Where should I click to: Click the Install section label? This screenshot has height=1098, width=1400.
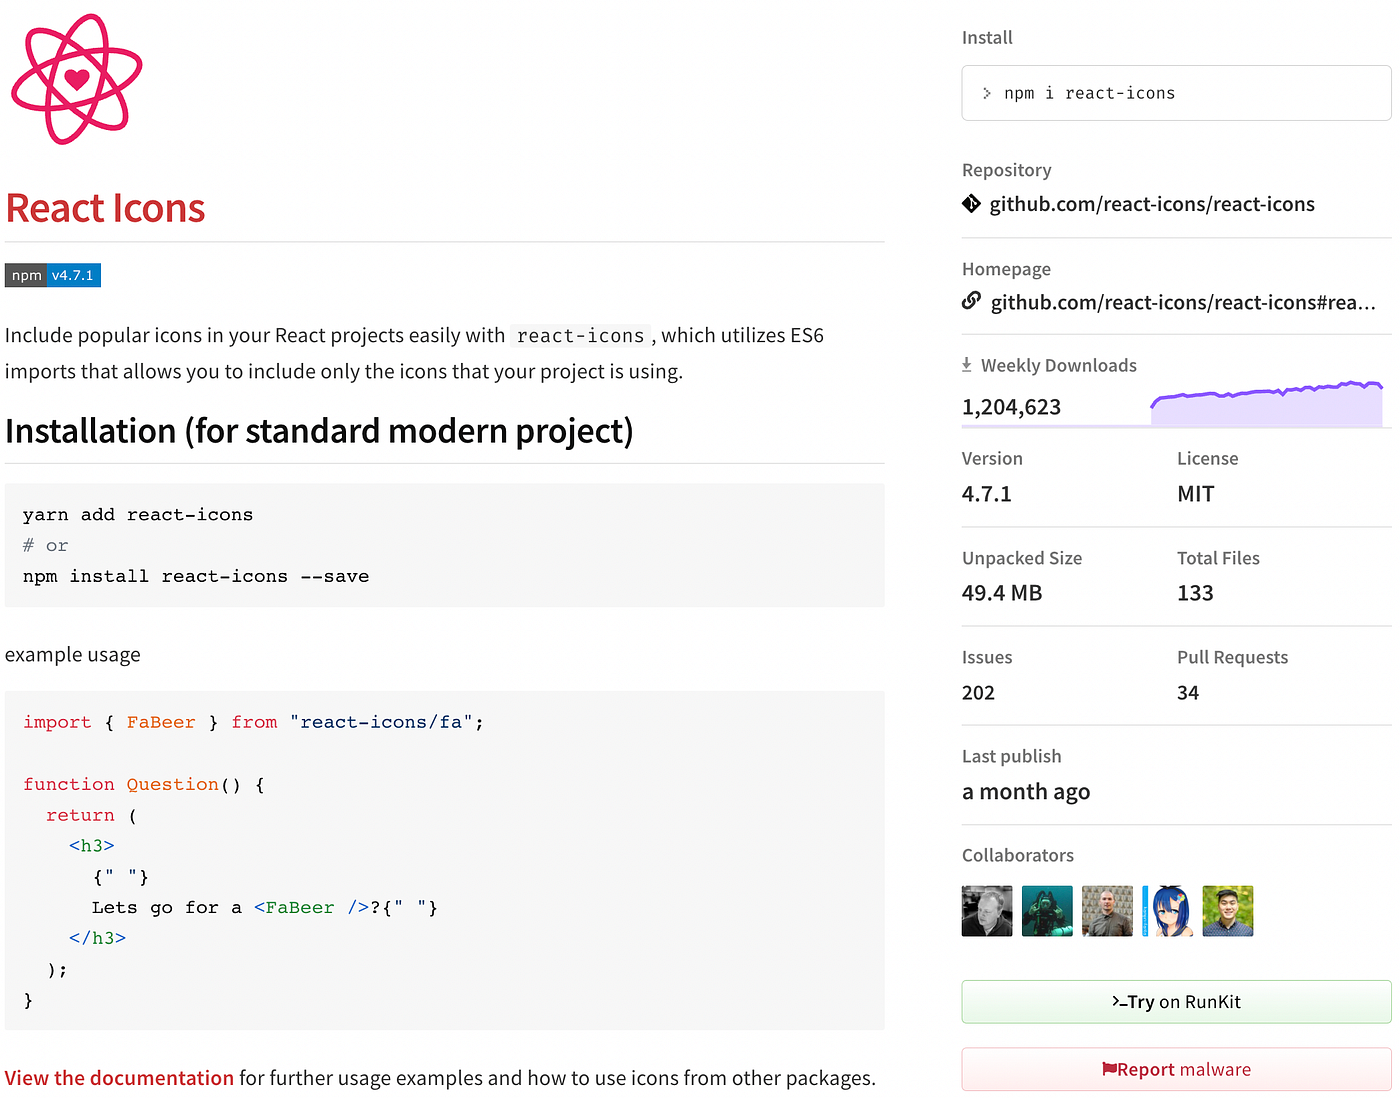[987, 37]
